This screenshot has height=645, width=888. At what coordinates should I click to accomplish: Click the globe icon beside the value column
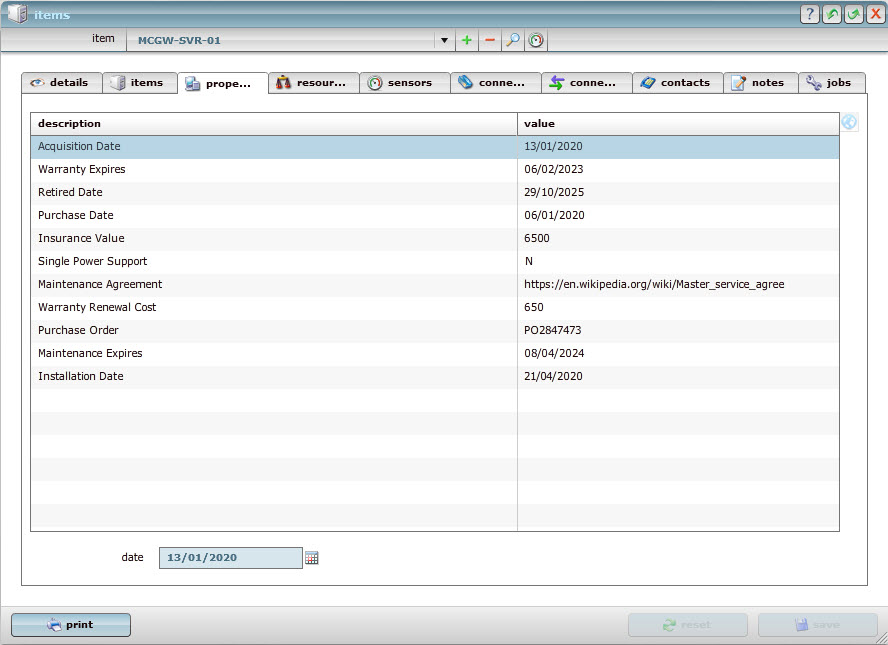click(849, 122)
